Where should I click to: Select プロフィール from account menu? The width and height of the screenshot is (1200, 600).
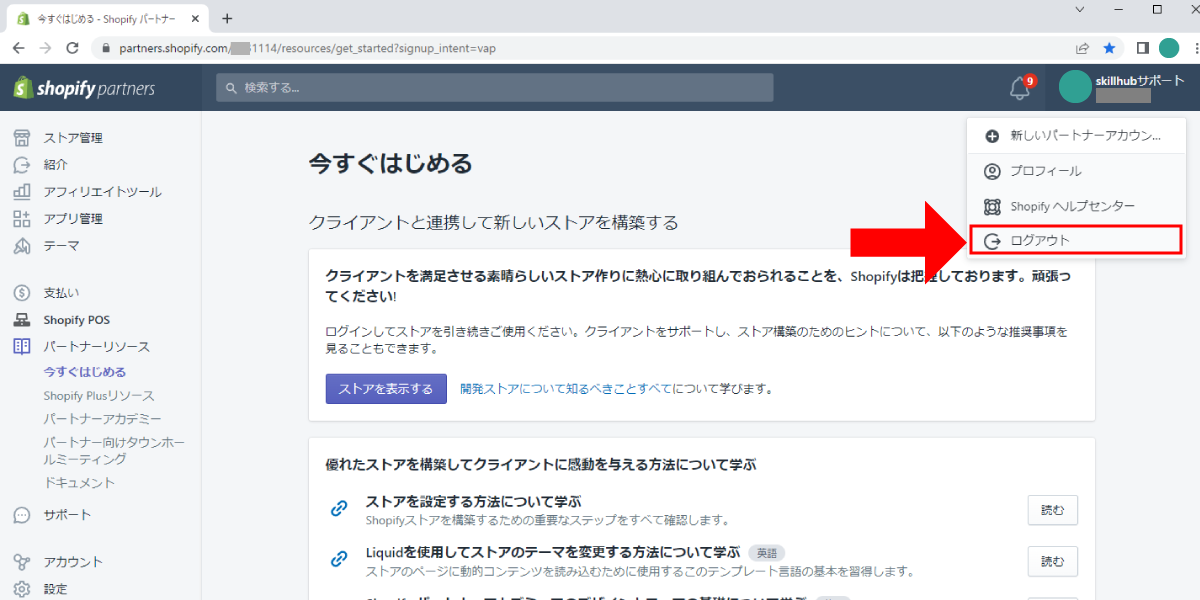click(x=1076, y=171)
